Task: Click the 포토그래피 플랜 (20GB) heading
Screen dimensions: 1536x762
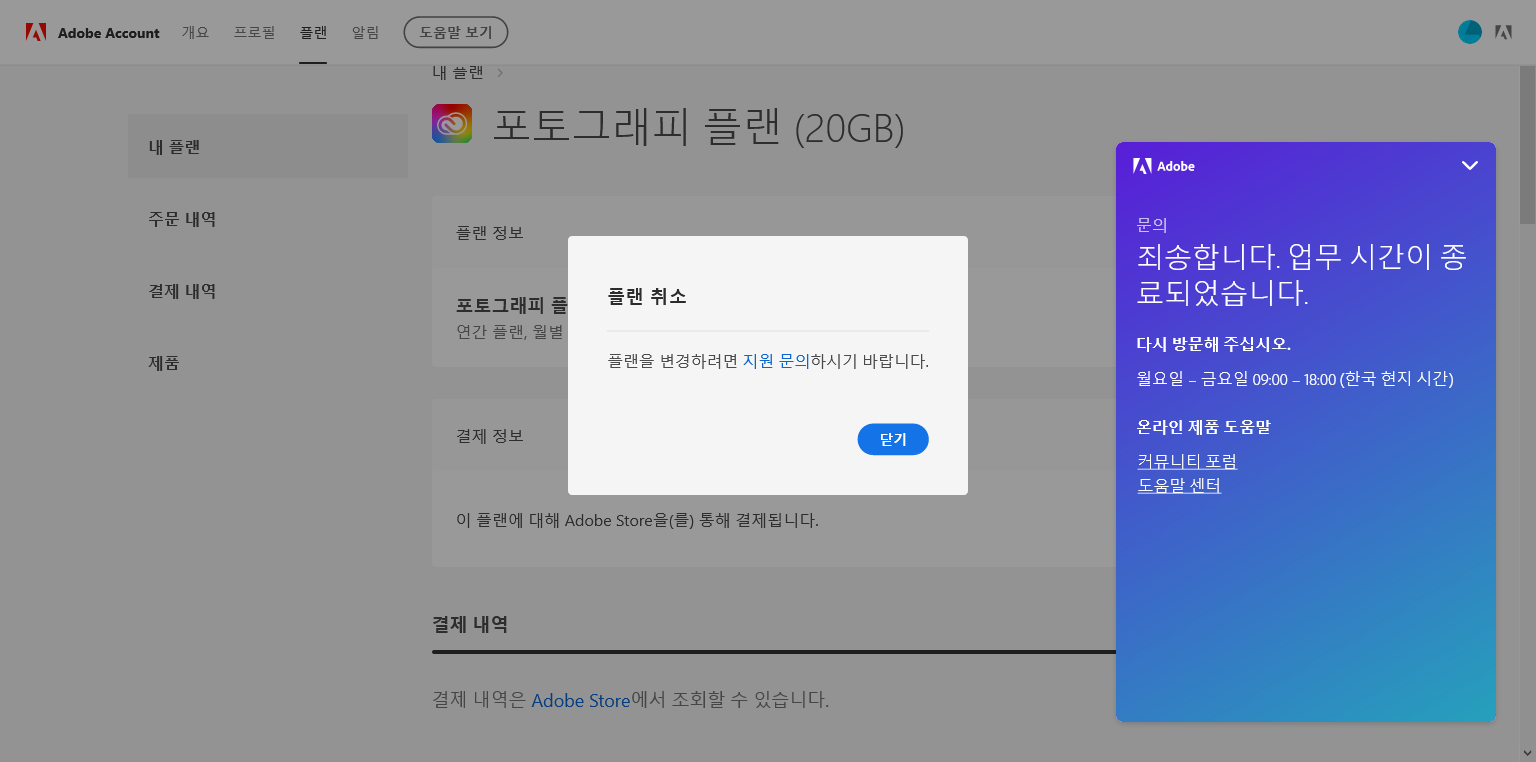Action: pyautogui.click(x=699, y=126)
